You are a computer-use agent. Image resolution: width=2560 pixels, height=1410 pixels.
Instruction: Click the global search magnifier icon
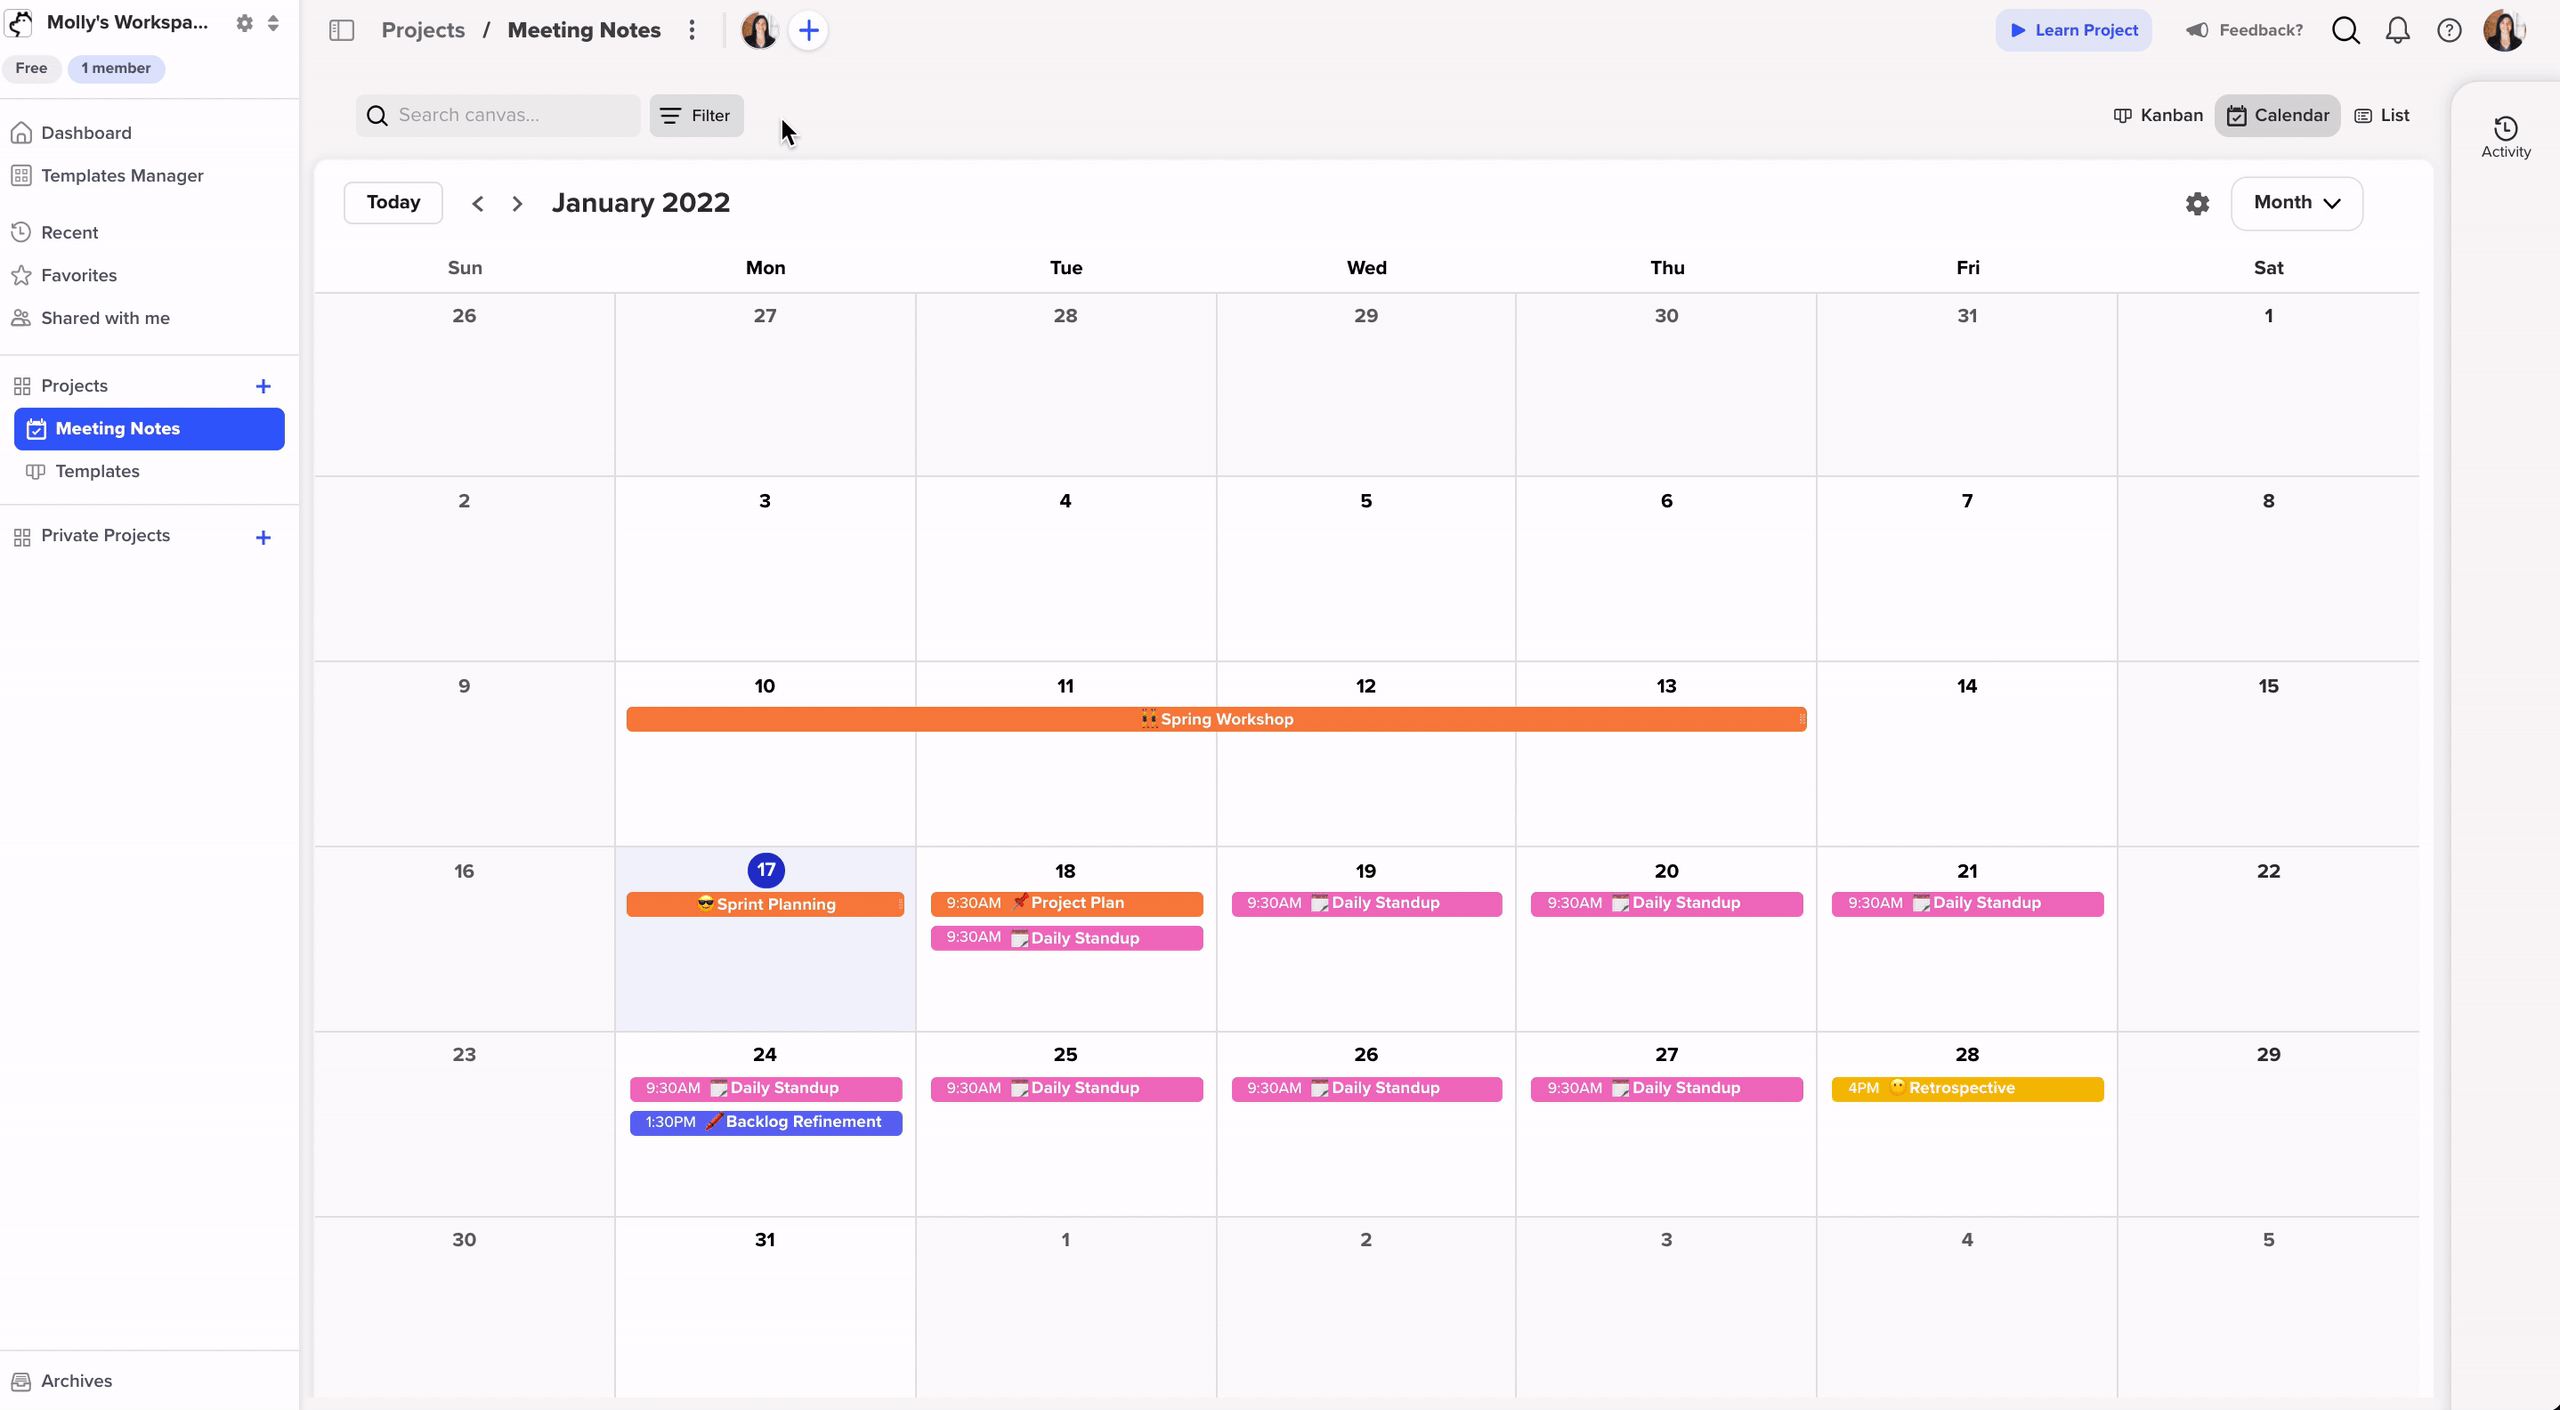pos(2345,30)
